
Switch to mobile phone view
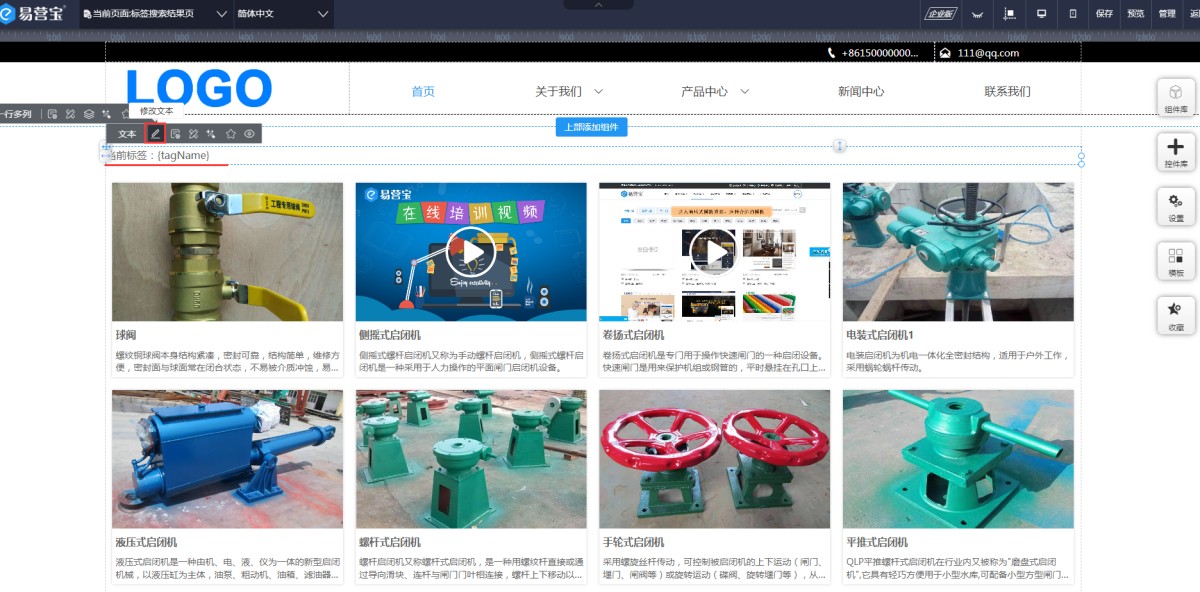[x=1073, y=14]
